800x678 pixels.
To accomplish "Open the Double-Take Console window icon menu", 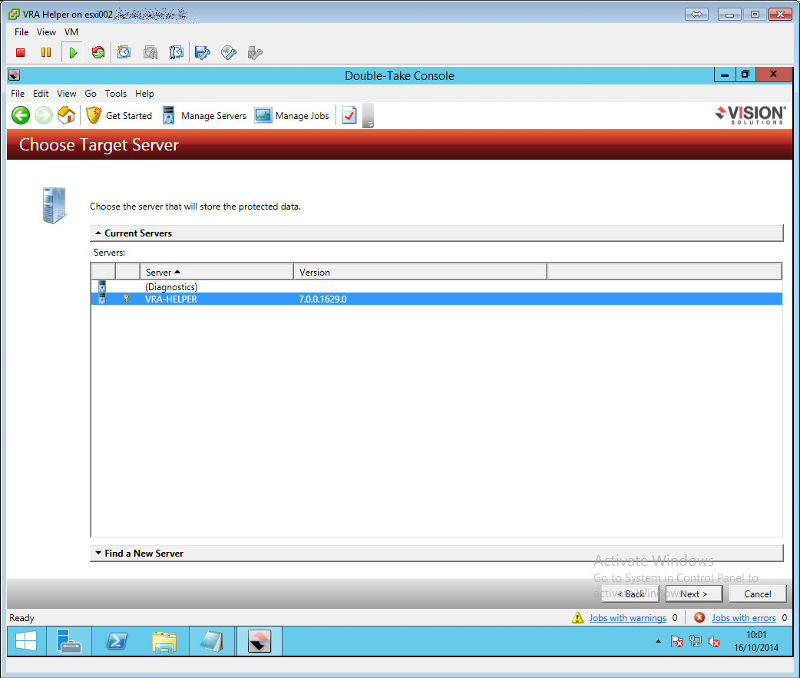I will 14,76.
